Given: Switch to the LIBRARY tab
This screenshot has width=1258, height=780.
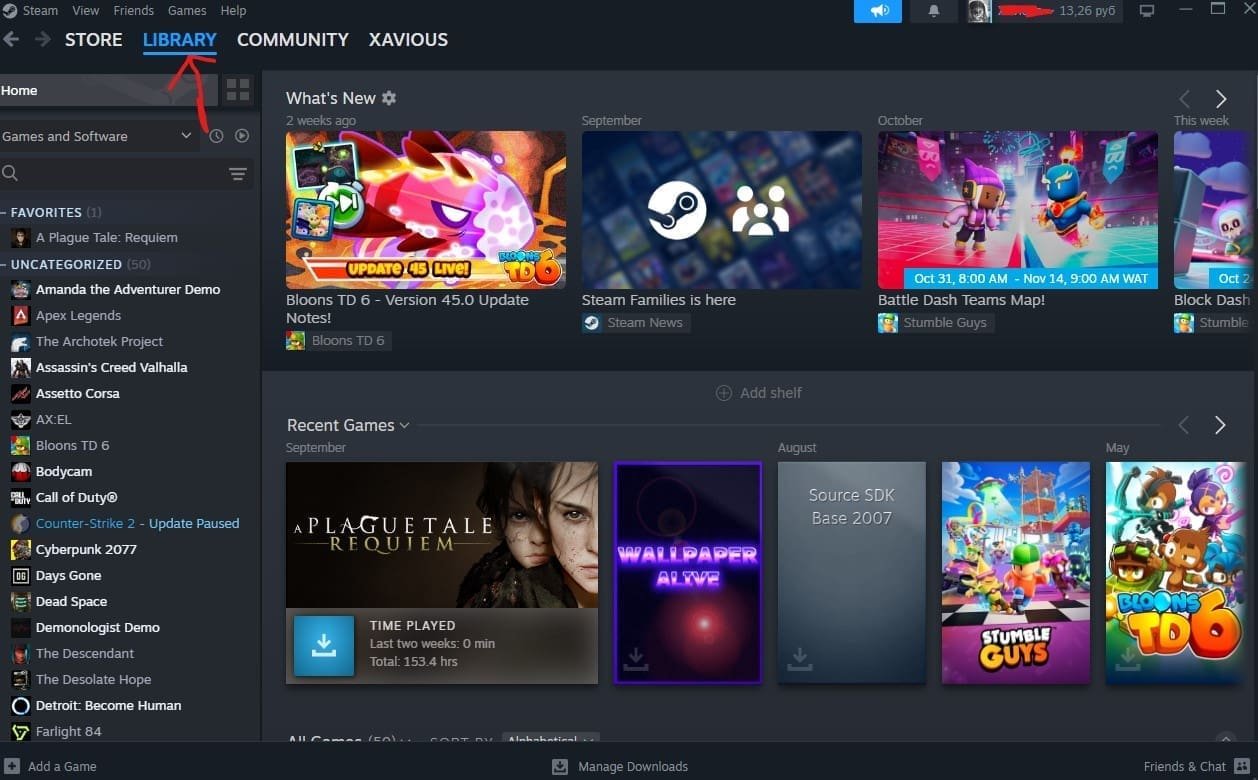Looking at the screenshot, I should 180,40.
